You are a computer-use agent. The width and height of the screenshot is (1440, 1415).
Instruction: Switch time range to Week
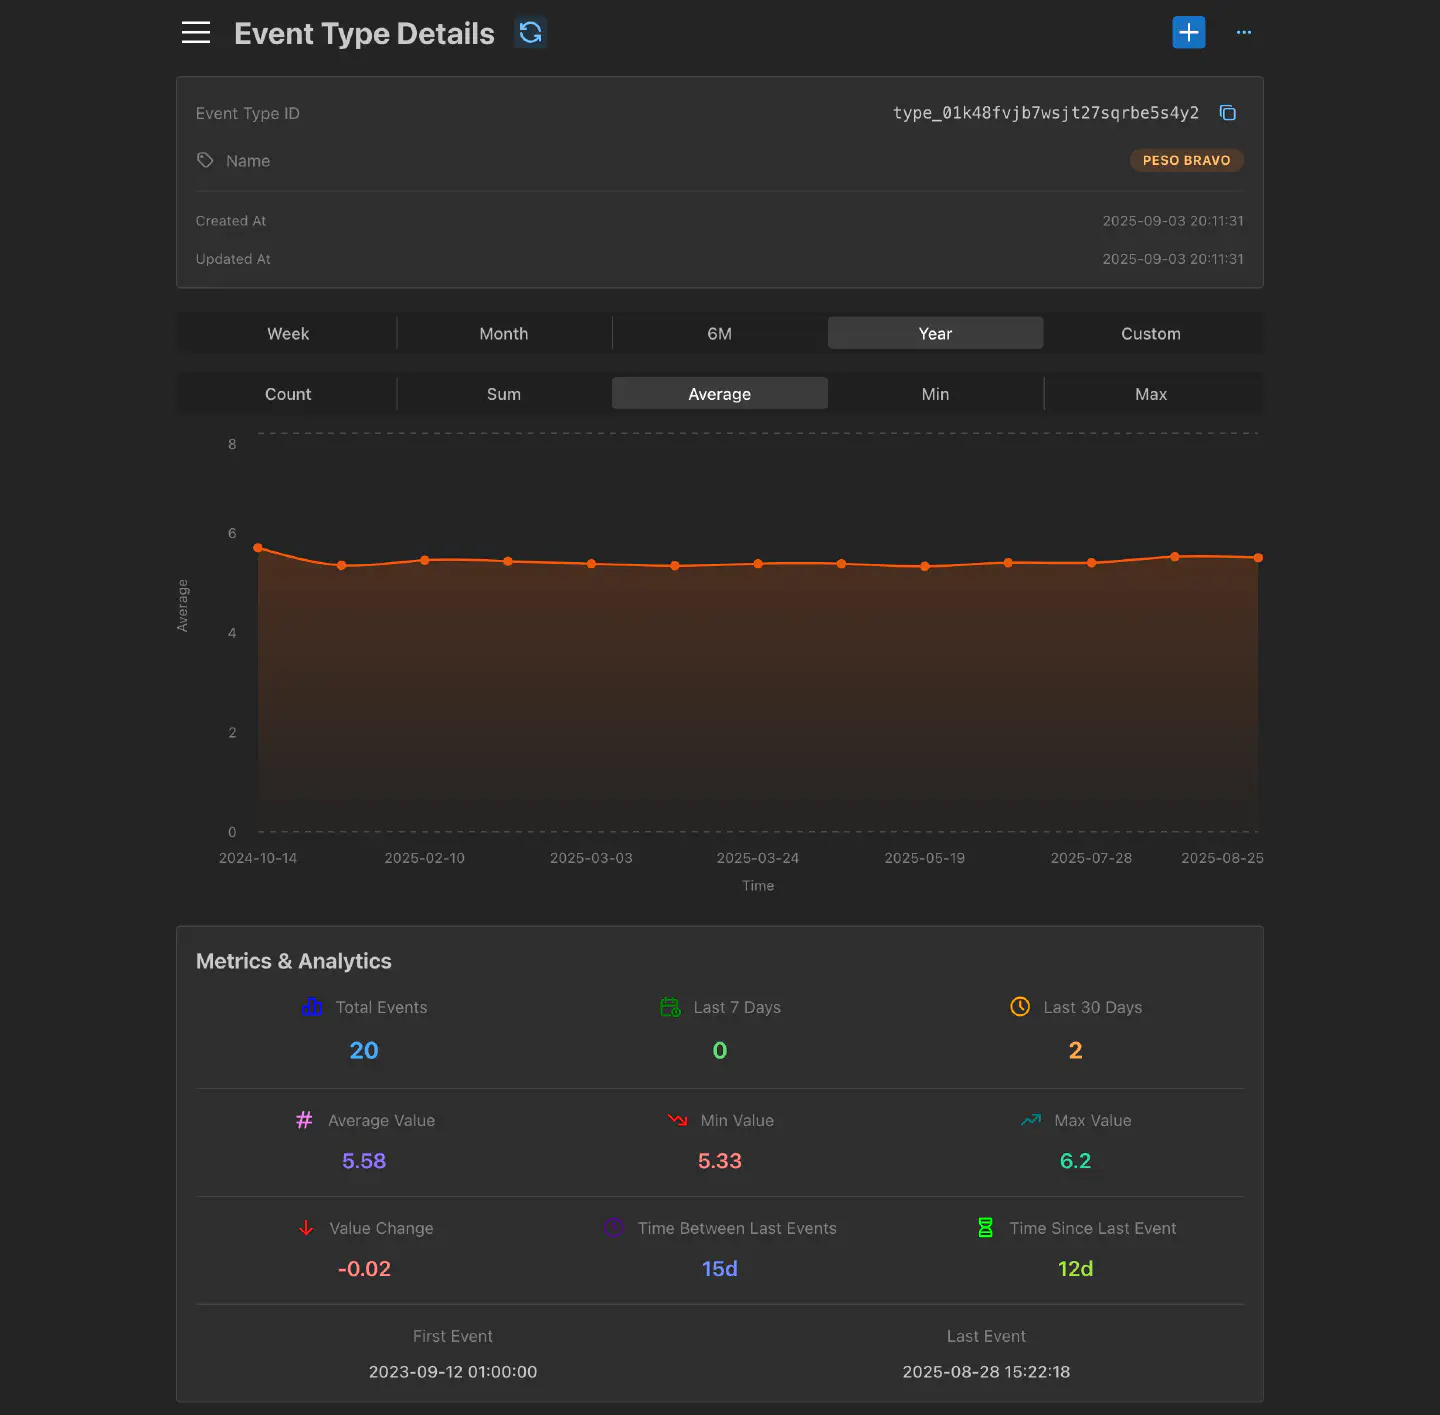coord(288,333)
